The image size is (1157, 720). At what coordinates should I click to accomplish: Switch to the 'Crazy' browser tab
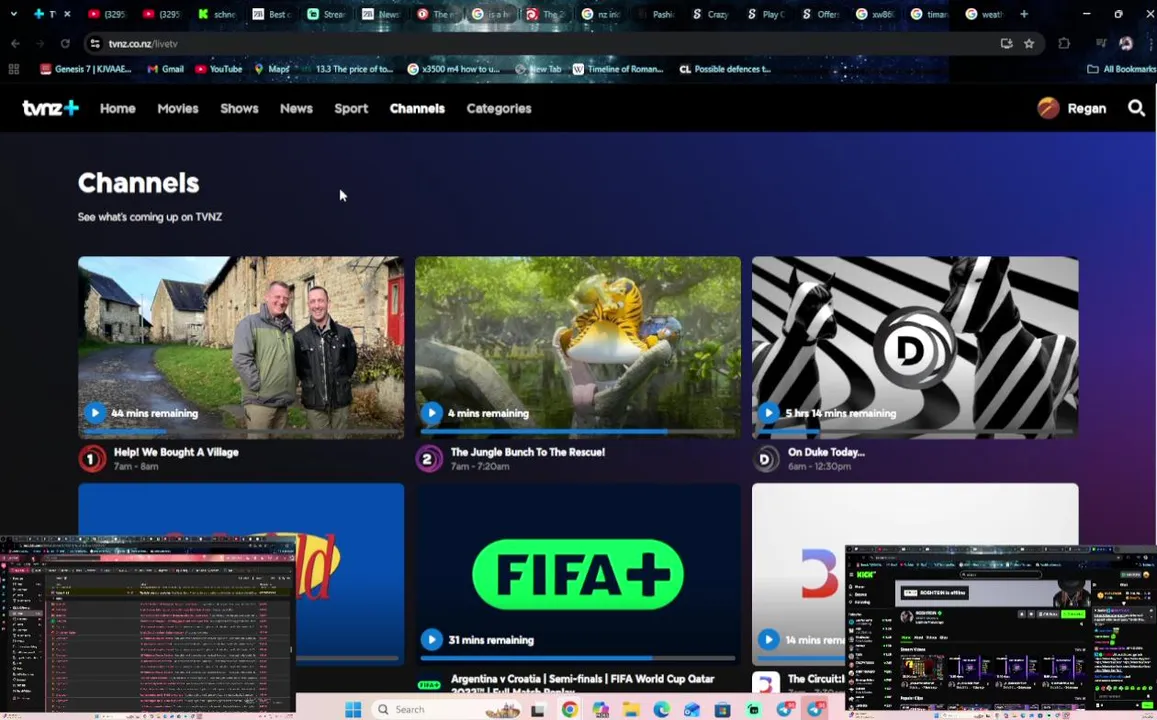point(710,14)
